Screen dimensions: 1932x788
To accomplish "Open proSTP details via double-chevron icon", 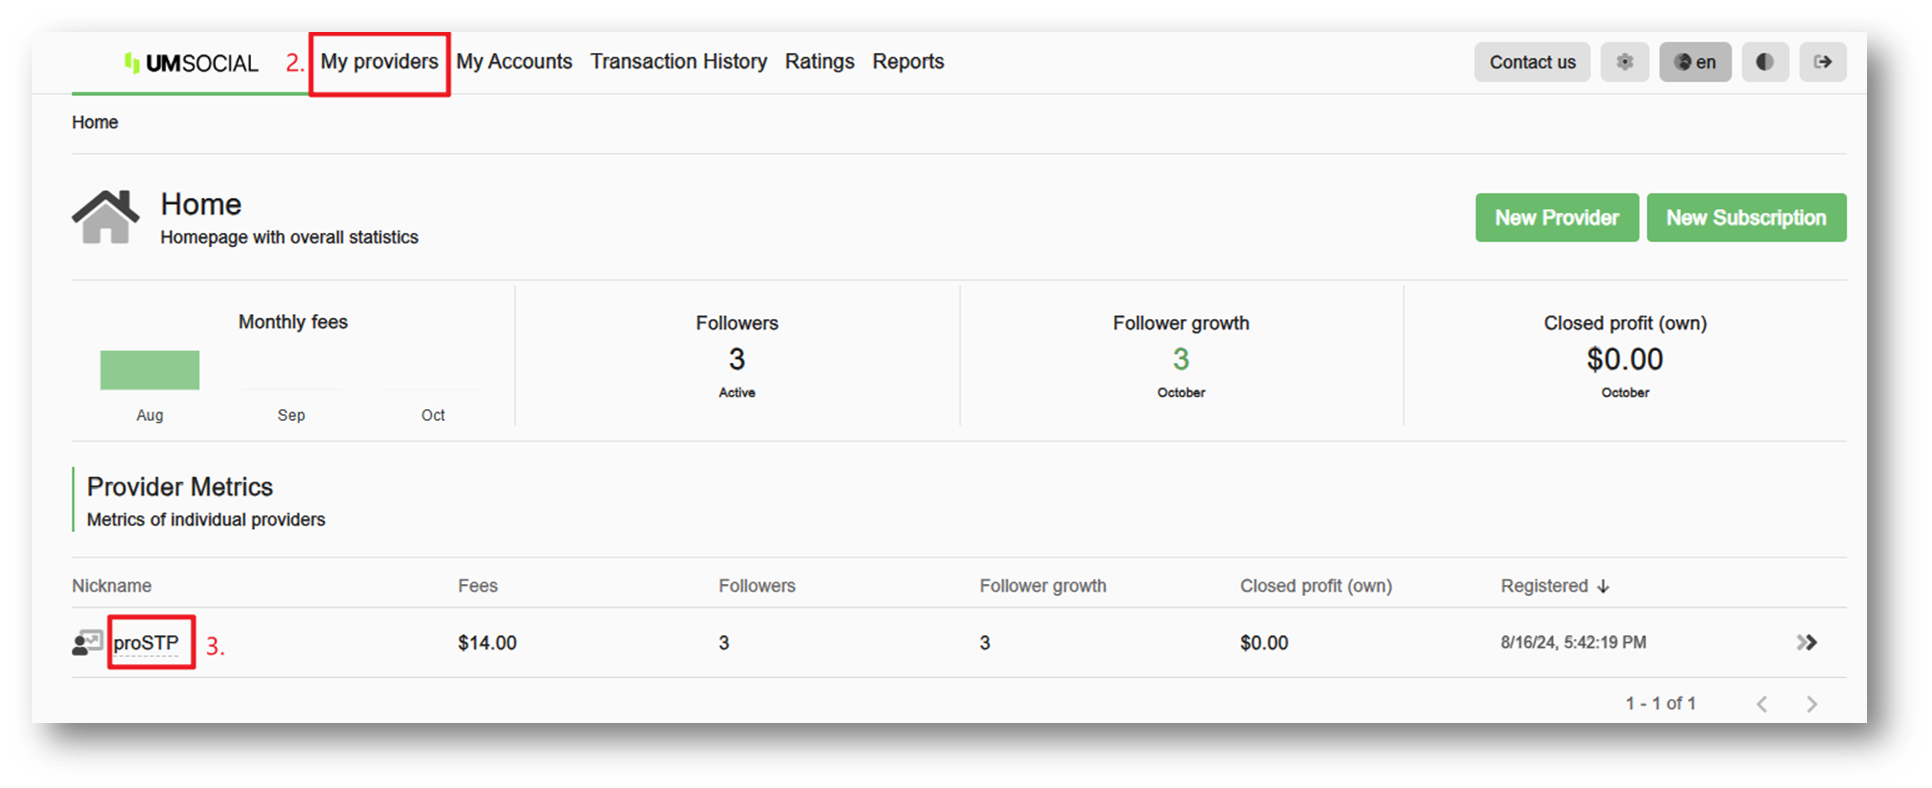I will (x=1806, y=642).
